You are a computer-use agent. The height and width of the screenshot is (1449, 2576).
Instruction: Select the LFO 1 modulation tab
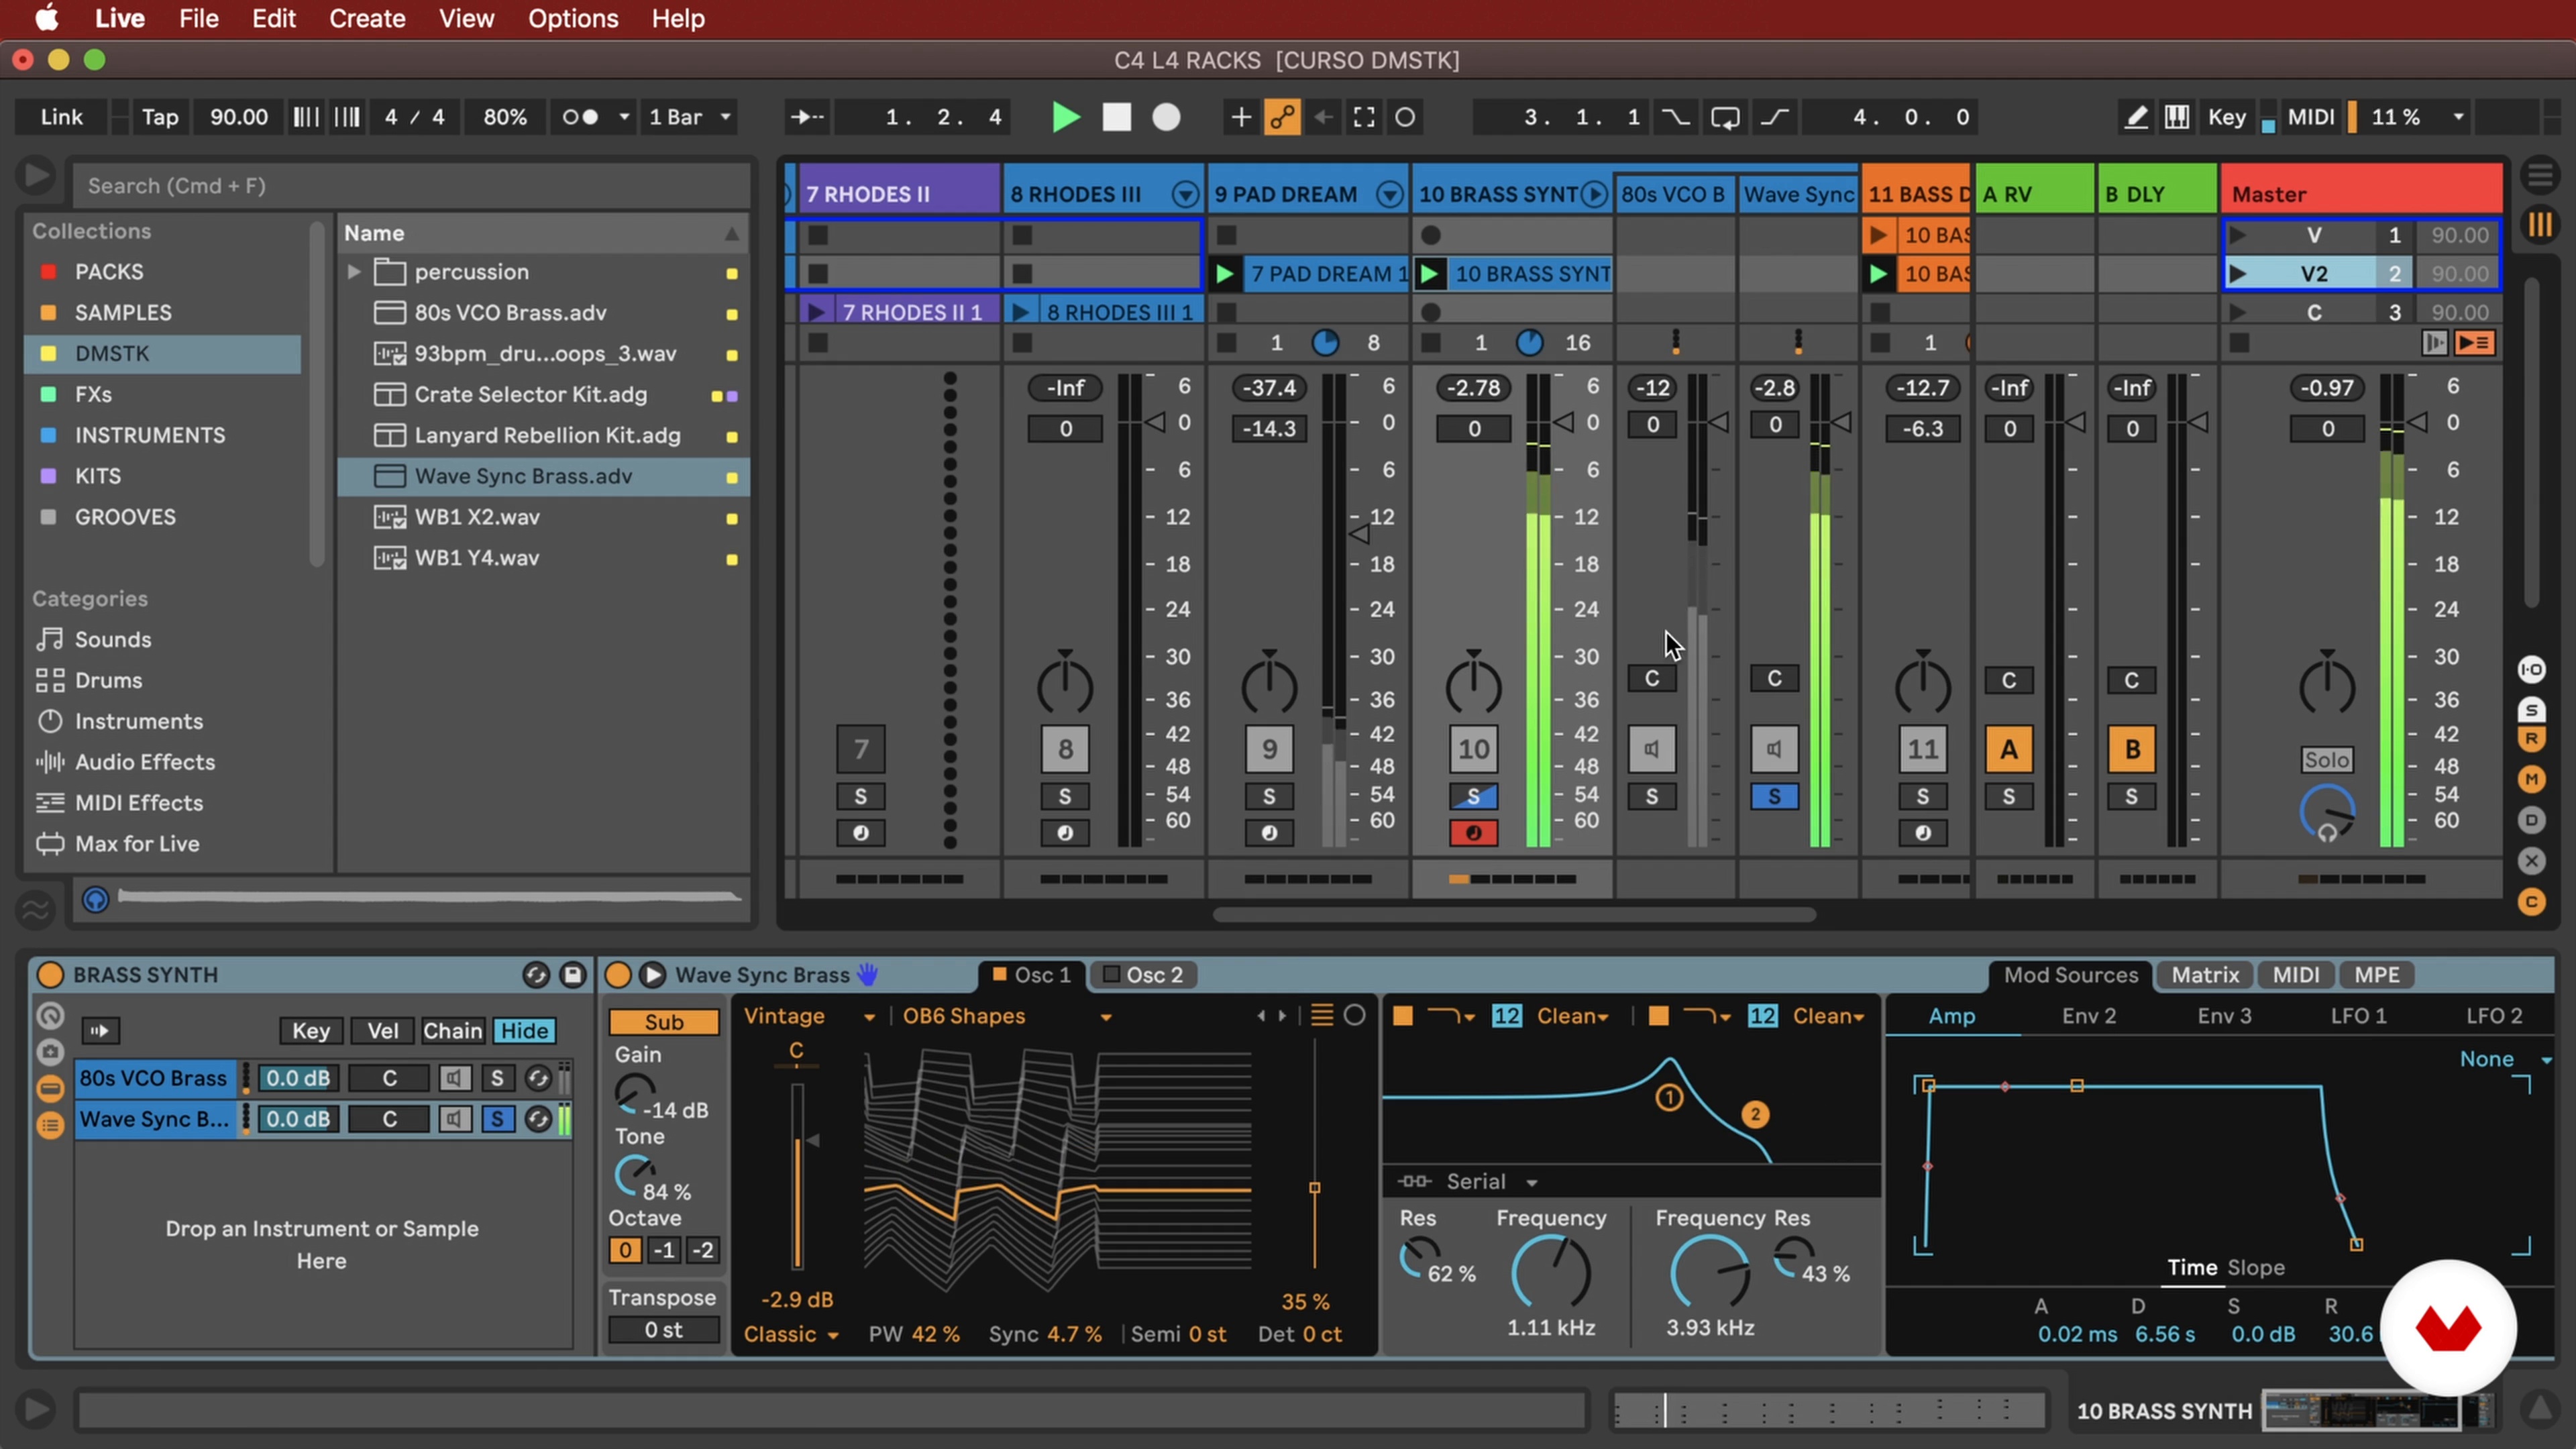[2358, 1016]
